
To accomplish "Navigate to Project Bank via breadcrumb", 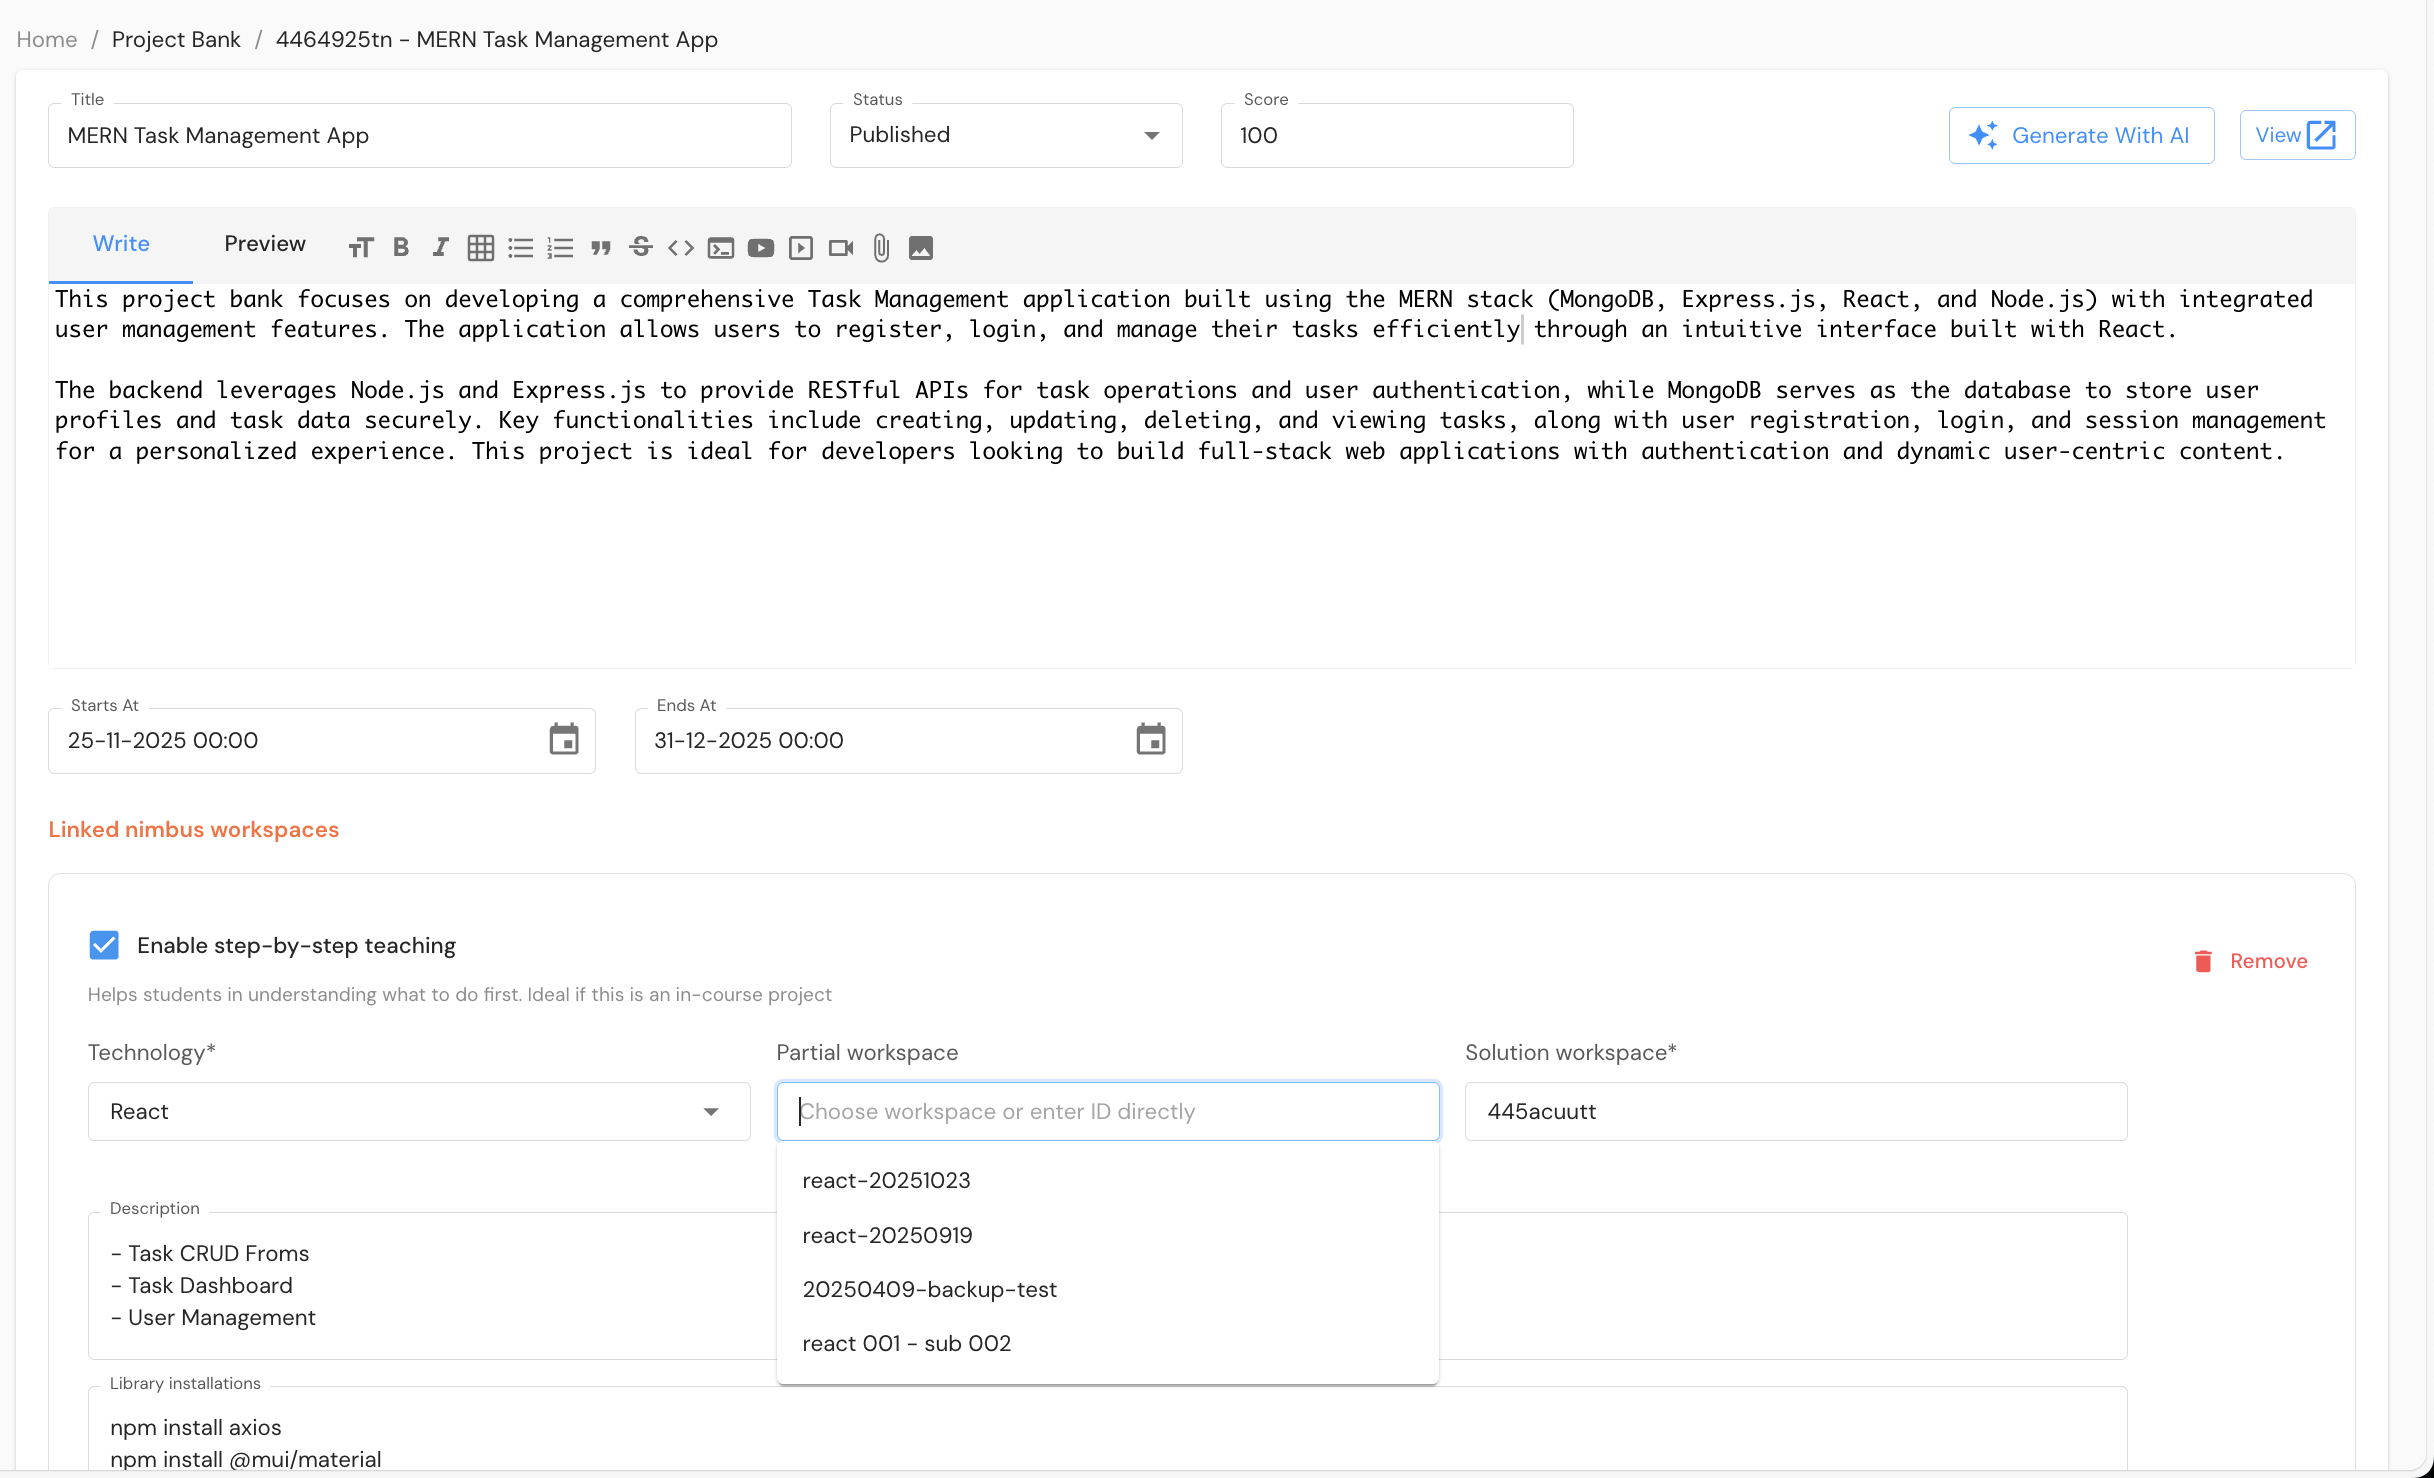I will [176, 39].
